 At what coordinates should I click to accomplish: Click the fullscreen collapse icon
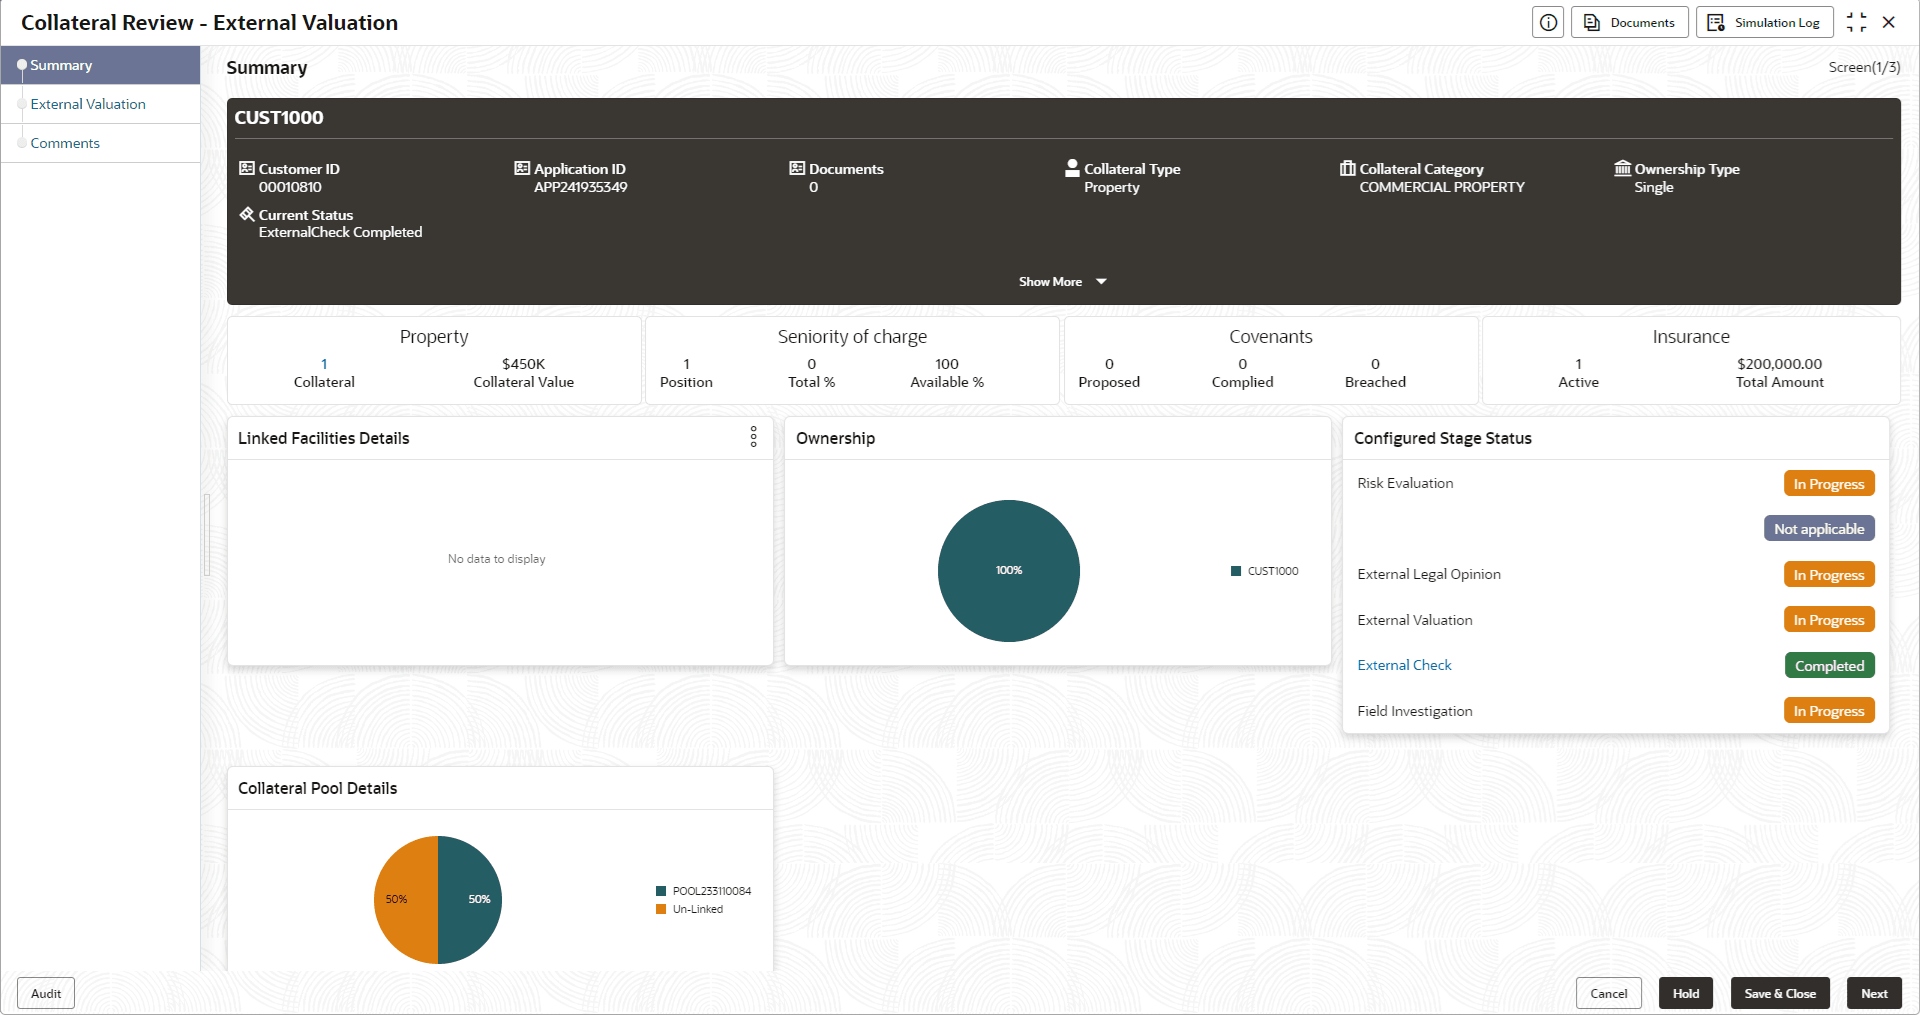point(1856,22)
